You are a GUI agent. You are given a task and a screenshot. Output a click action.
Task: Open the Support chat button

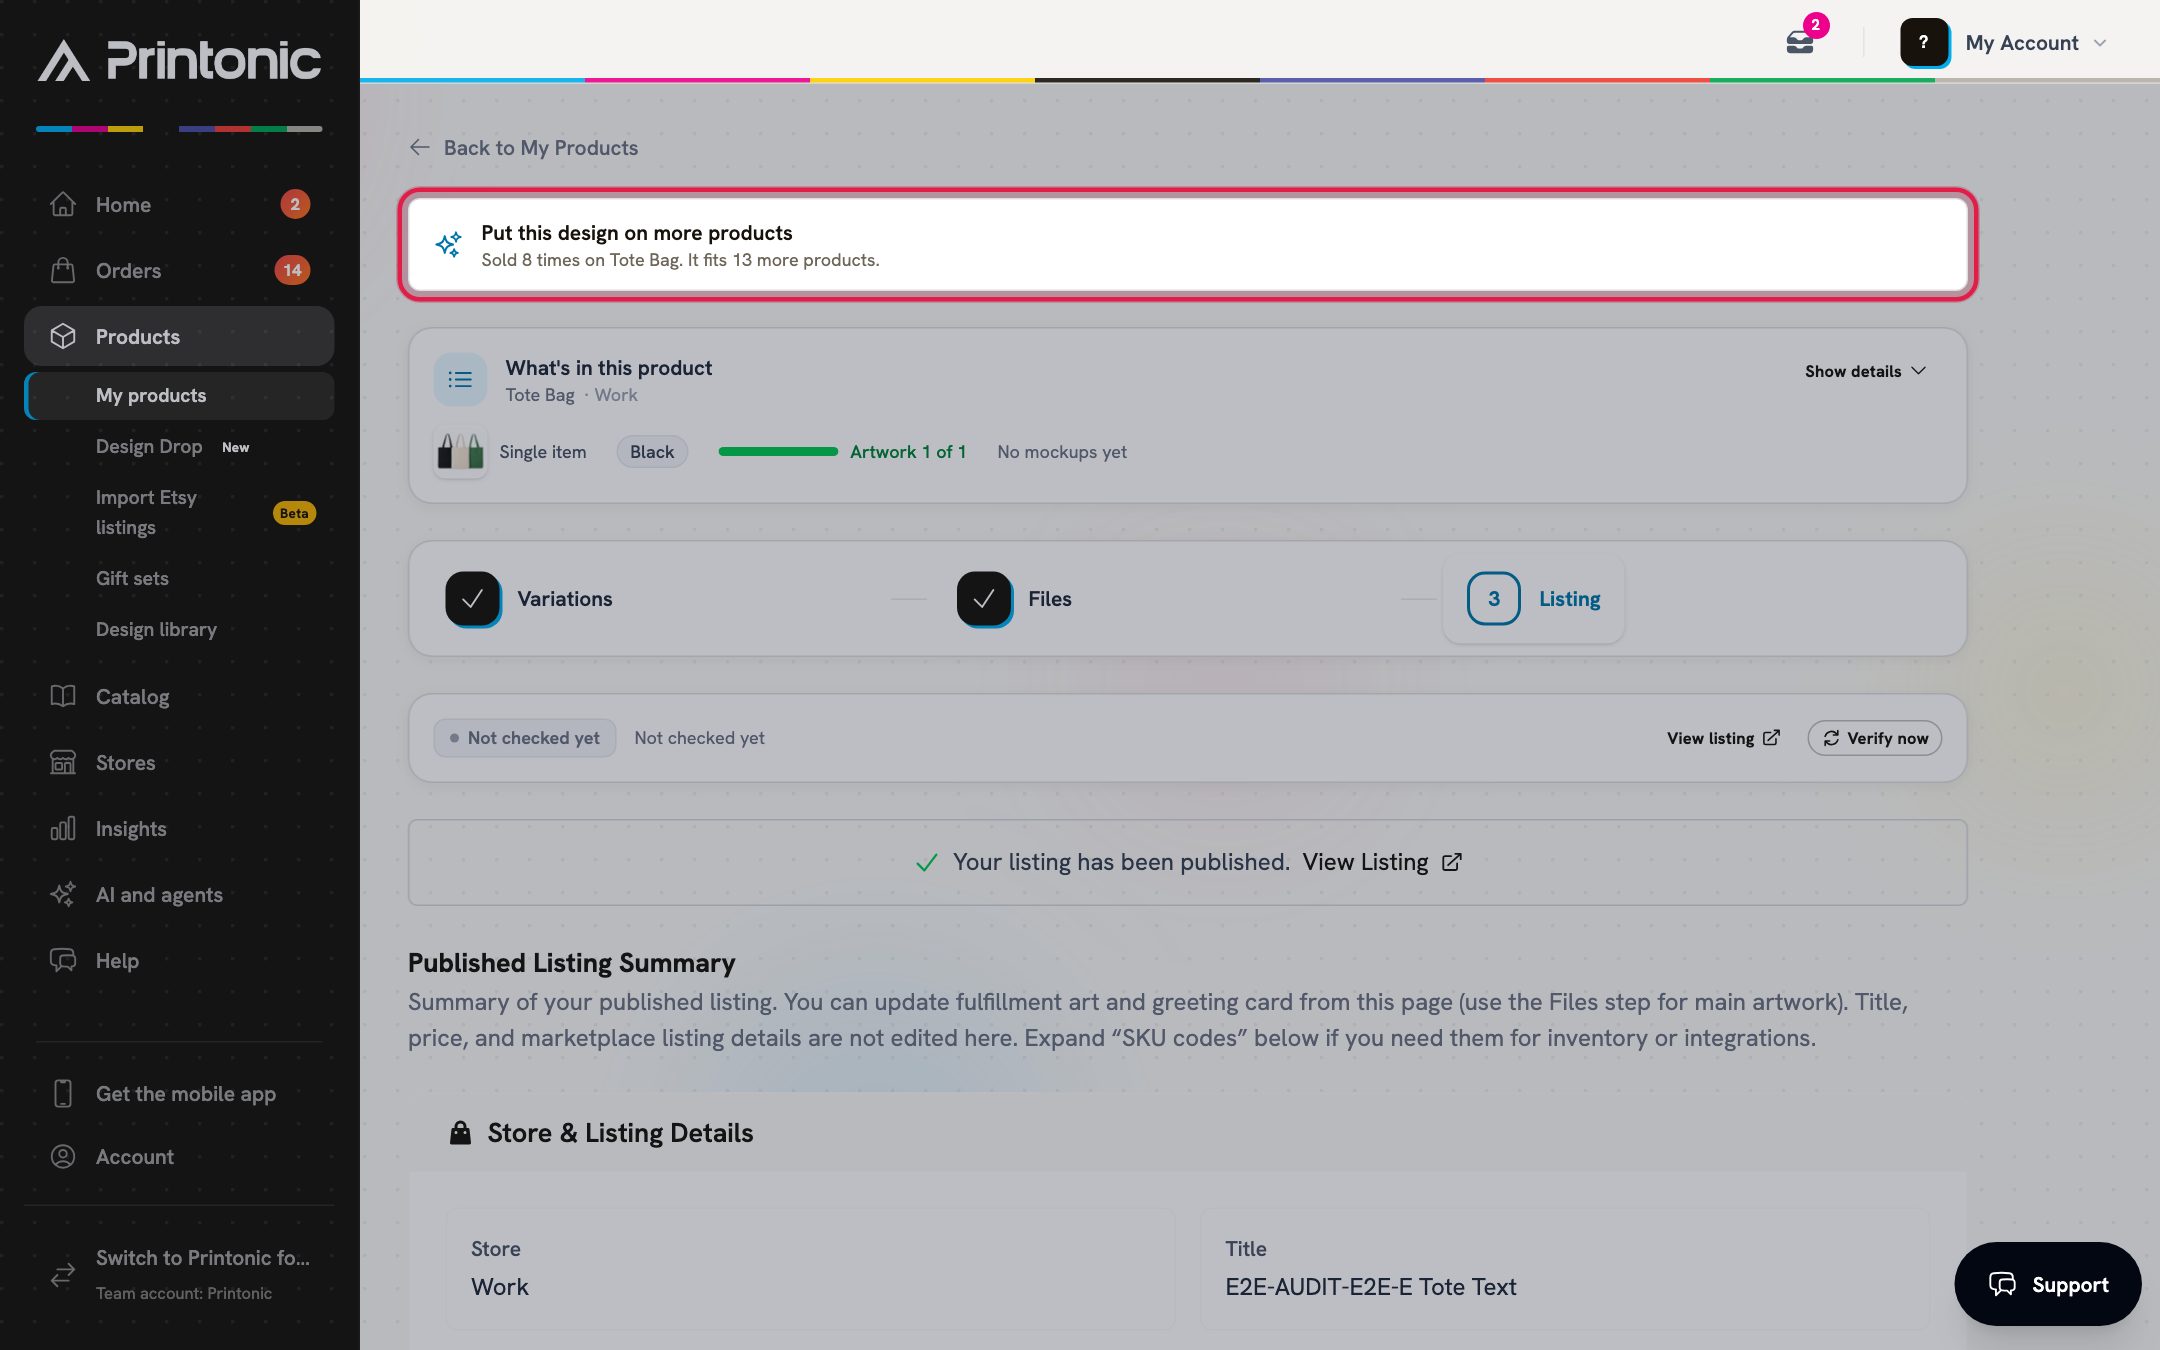[x=2048, y=1284]
